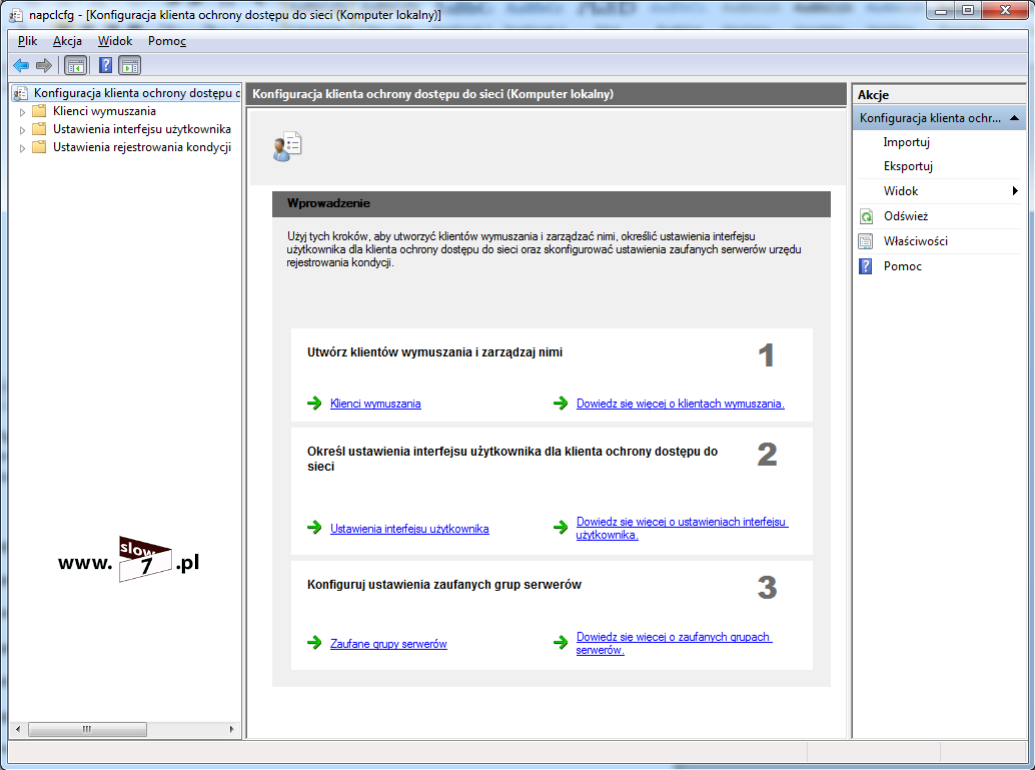Open Dowiedz się więcej o zaufanych grupach link
The width and height of the screenshot is (1035, 770).
click(674, 643)
